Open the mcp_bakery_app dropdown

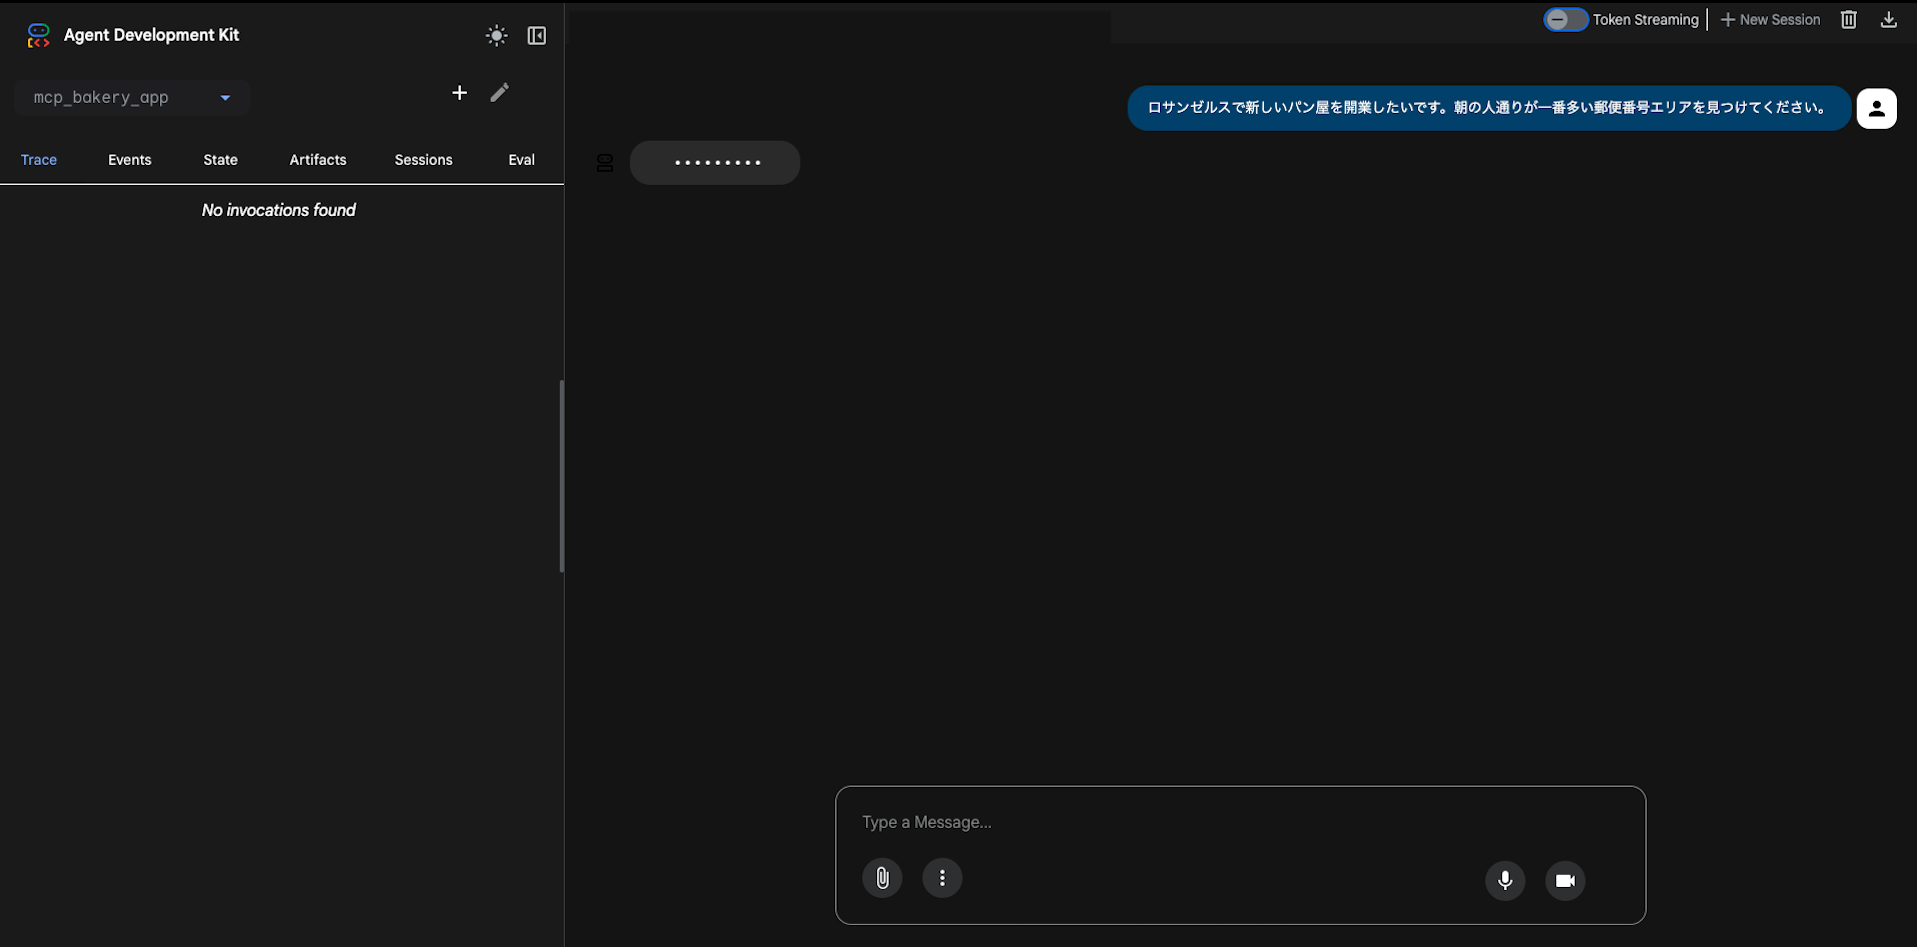[131, 97]
